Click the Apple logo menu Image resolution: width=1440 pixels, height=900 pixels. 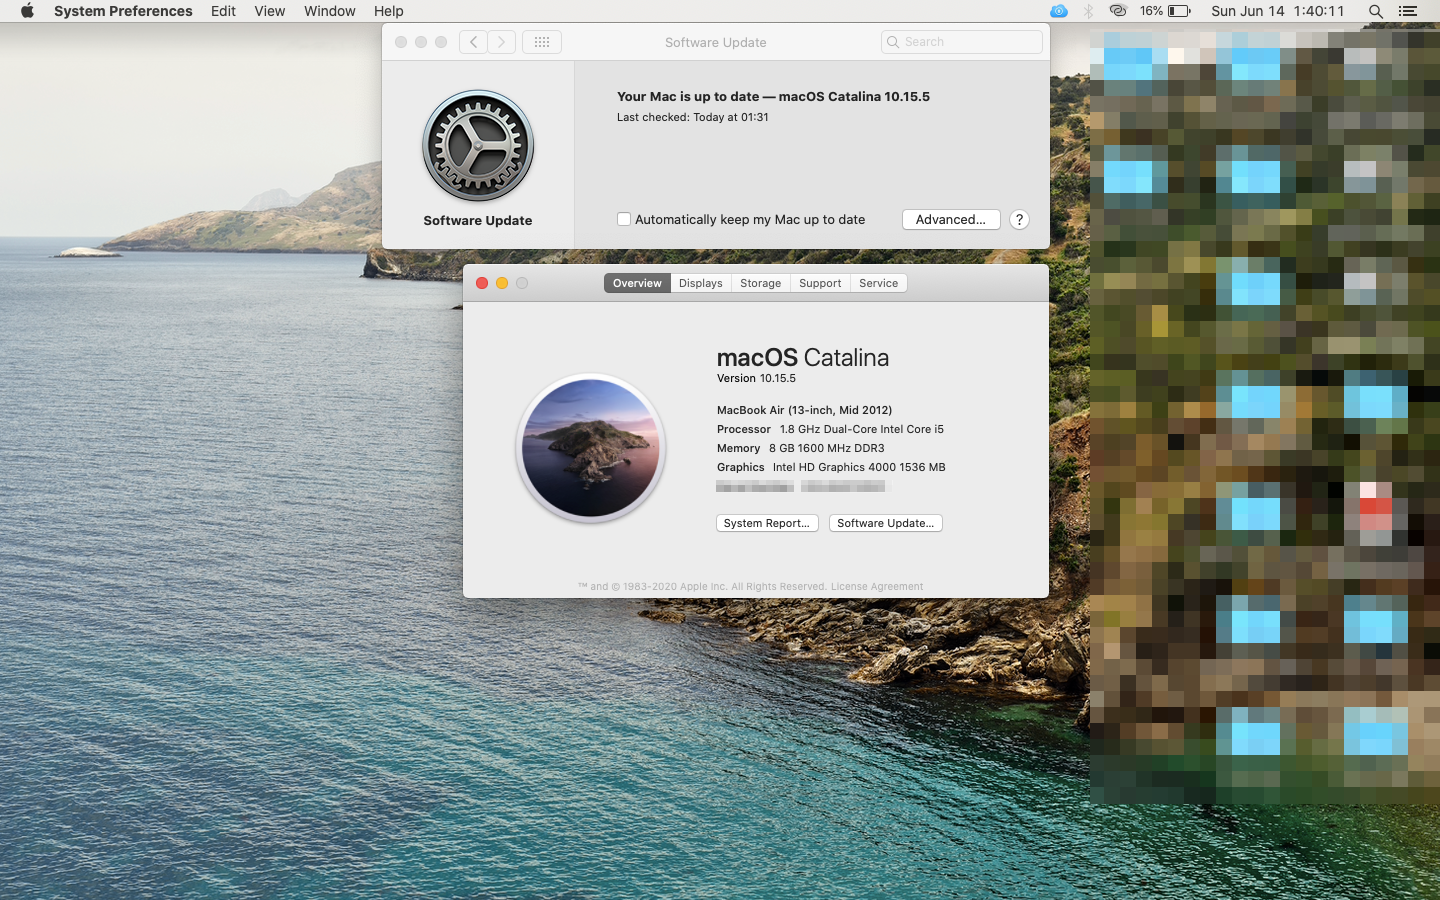pyautogui.click(x=27, y=11)
